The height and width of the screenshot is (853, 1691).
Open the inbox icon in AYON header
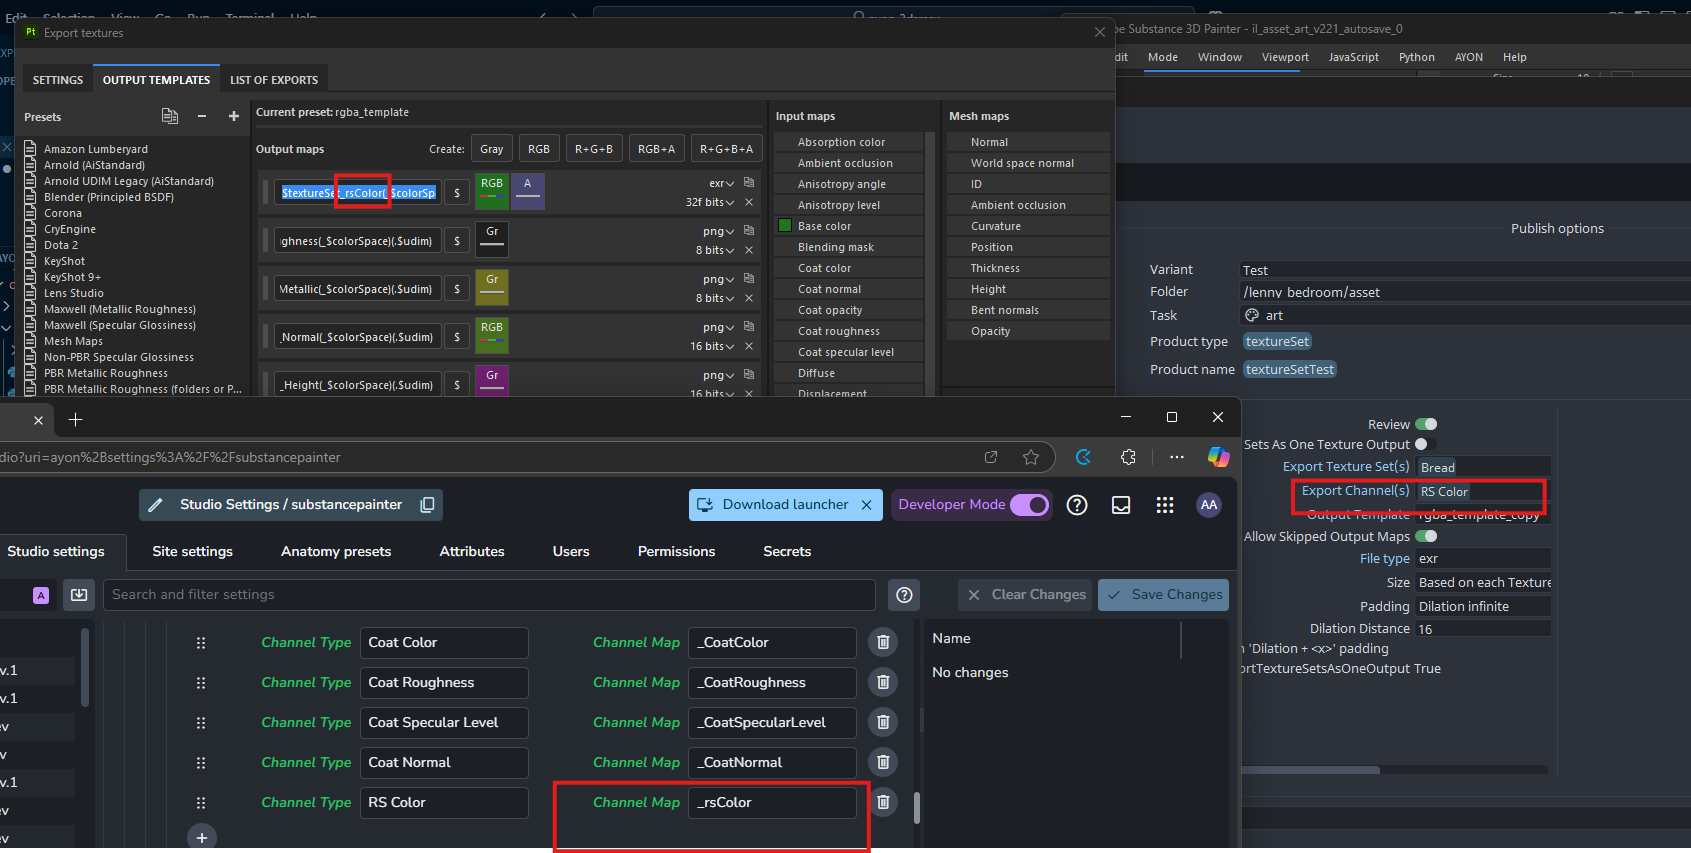pos(1121,505)
